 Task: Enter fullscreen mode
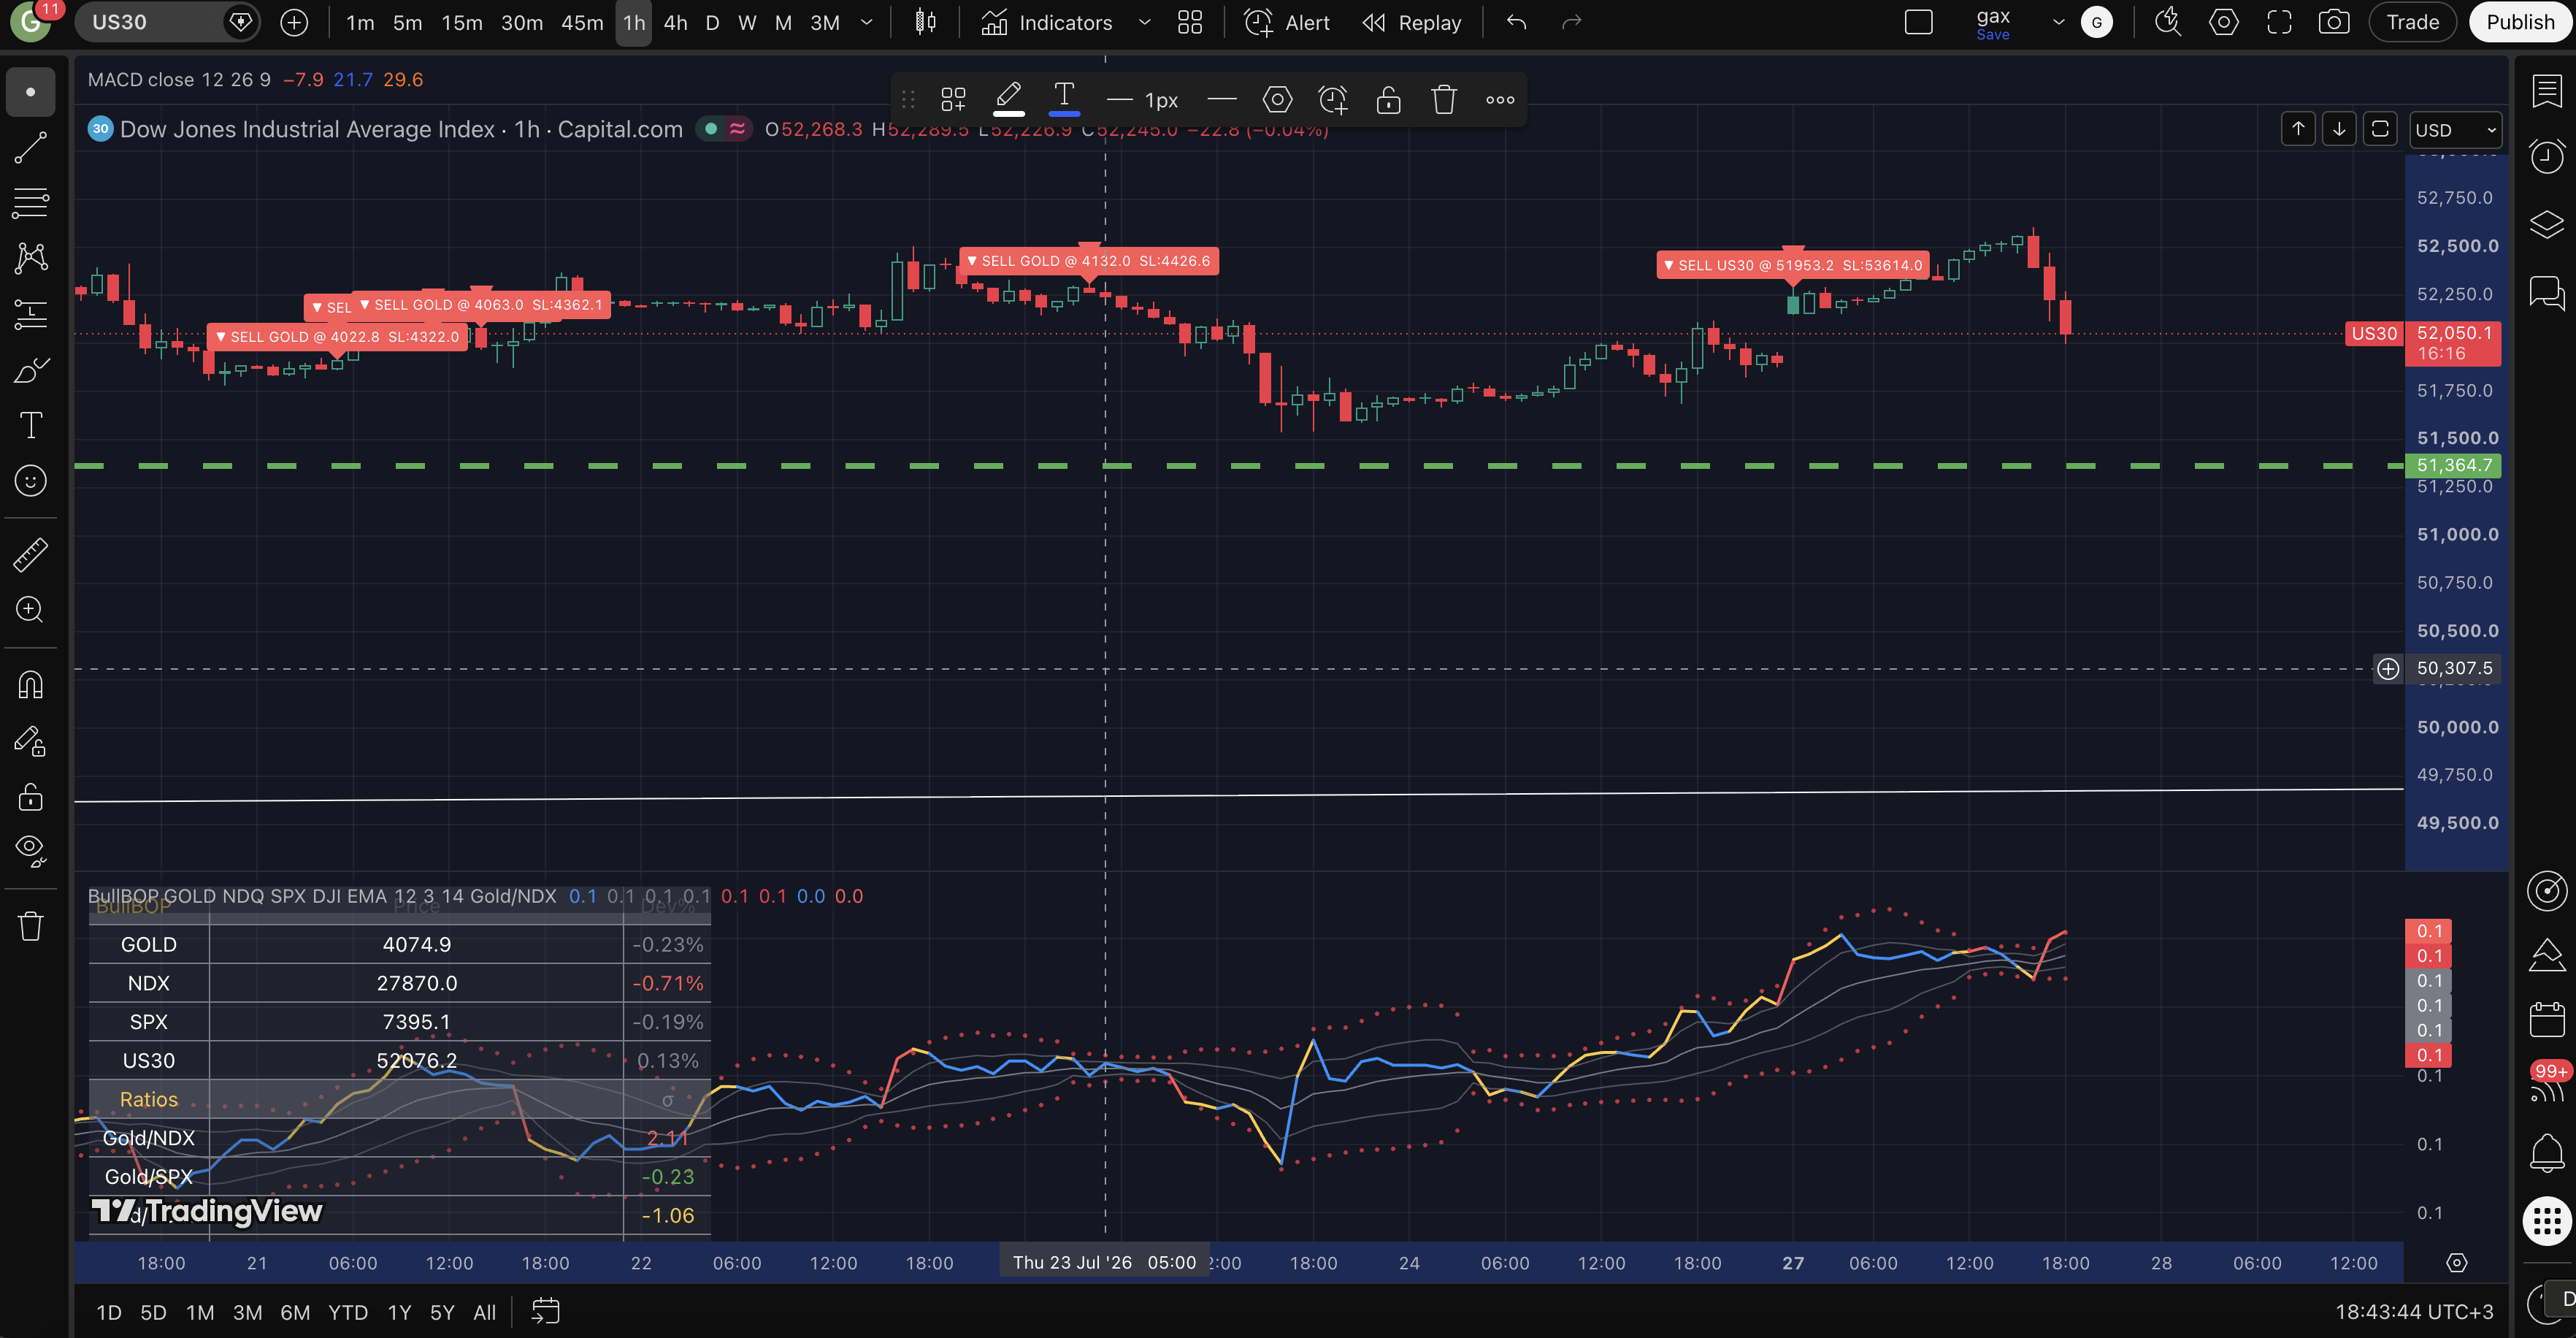click(x=2279, y=22)
